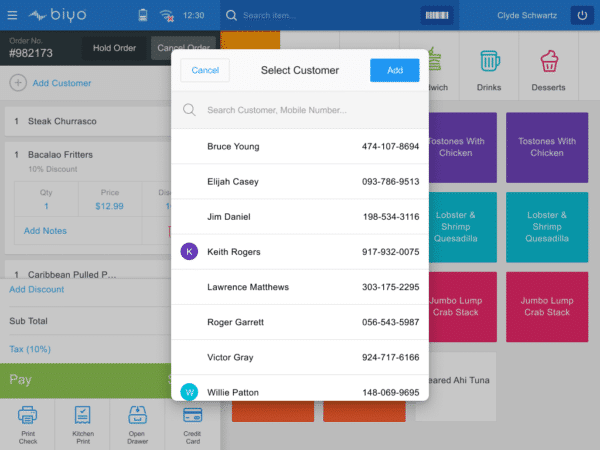
Task: Click the Tax (10%) link
Action: point(30,349)
